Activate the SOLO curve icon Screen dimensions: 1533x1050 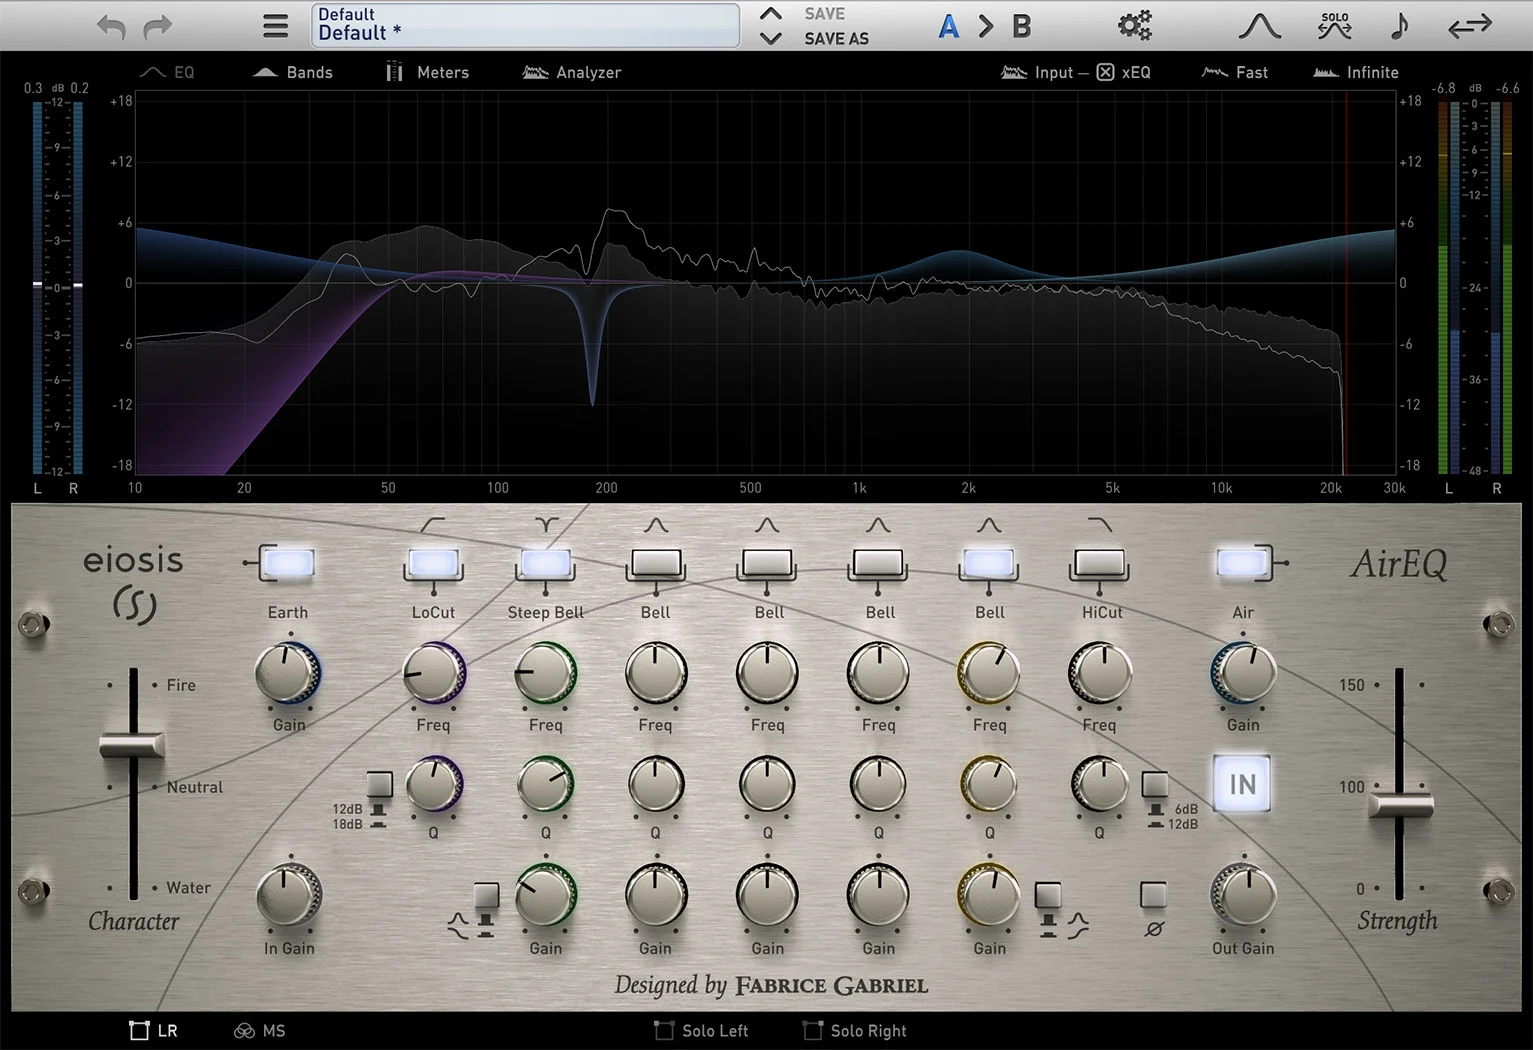point(1333,25)
